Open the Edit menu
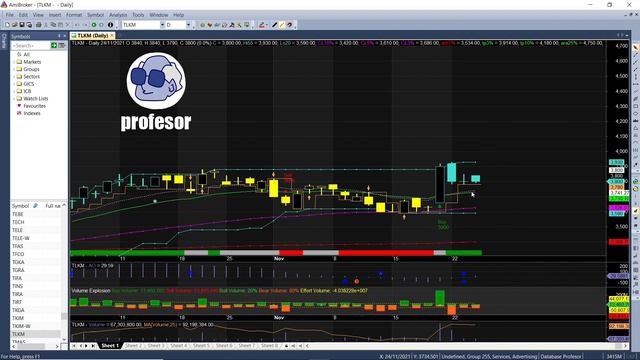The image size is (640, 360). click(23, 15)
